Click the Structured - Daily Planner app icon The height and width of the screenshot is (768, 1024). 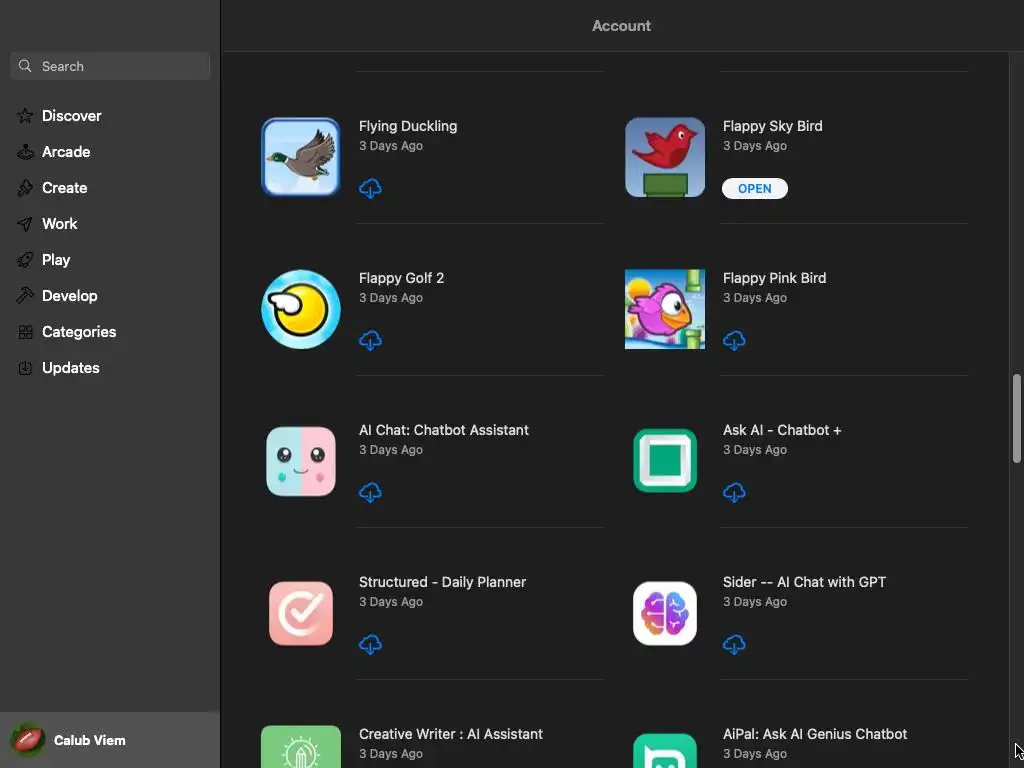tap(300, 613)
